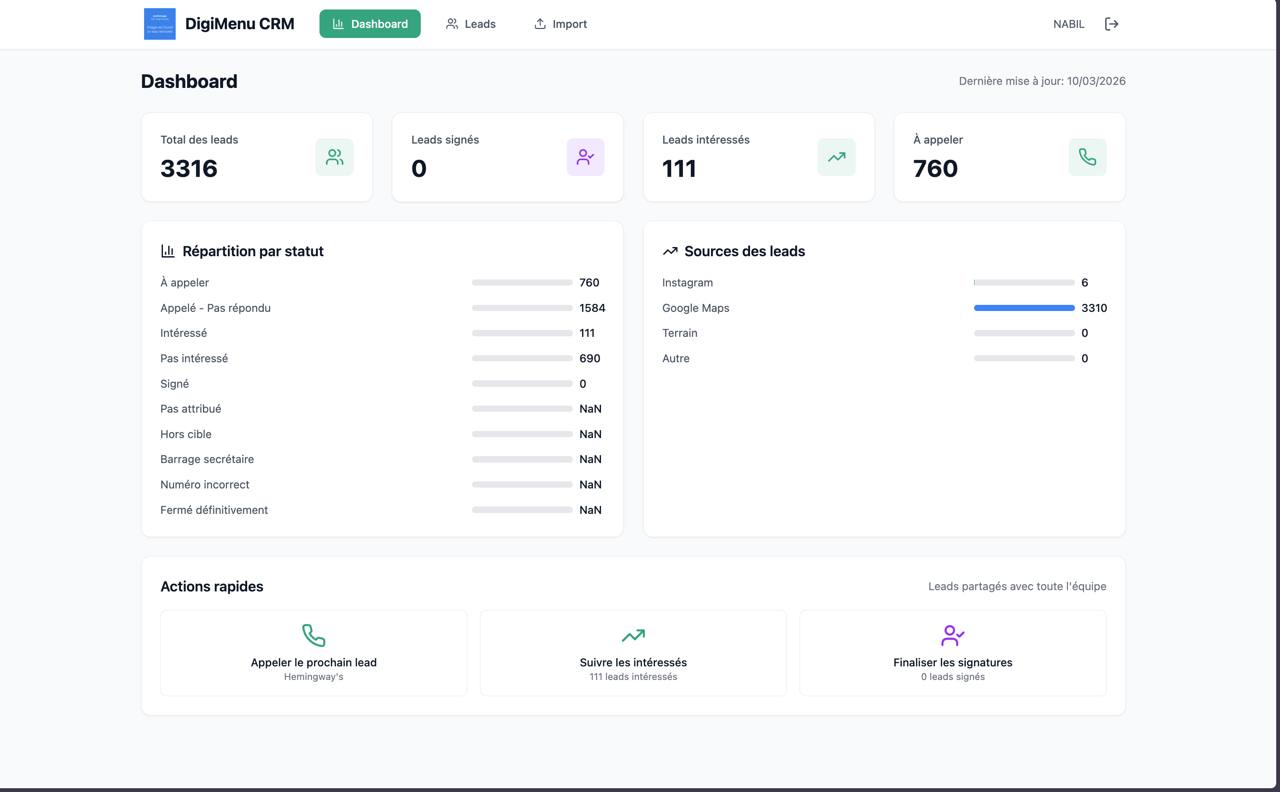
Task: Click the Appeler le prochain lead action card
Action: (313, 652)
